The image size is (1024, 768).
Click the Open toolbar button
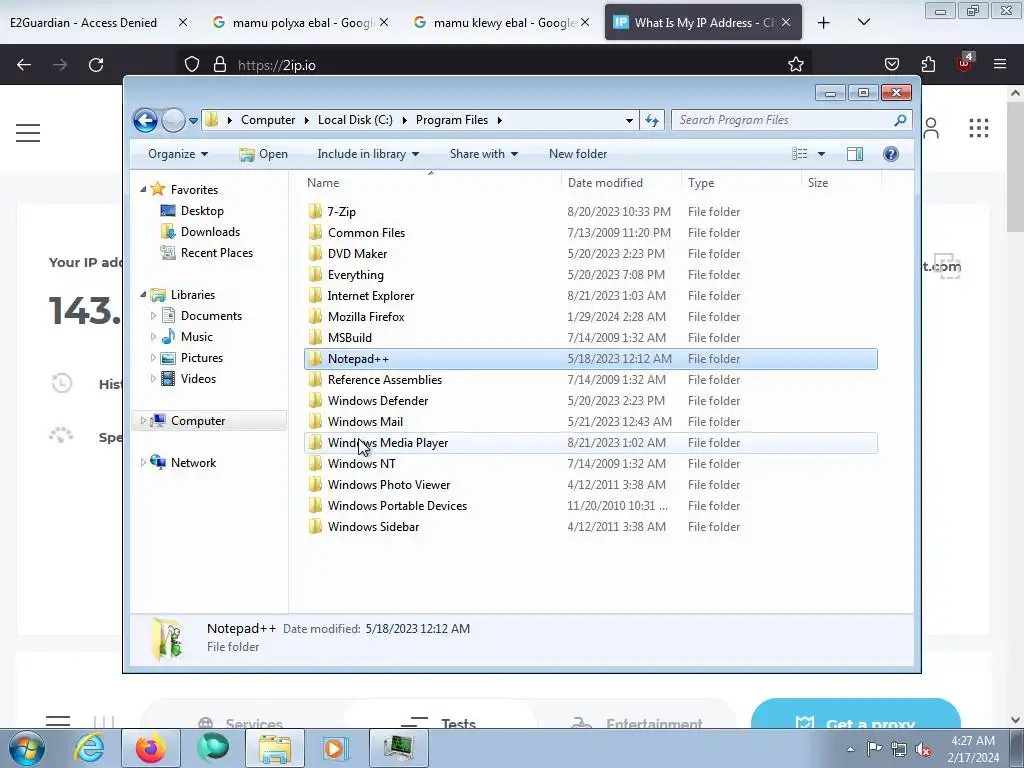point(263,154)
